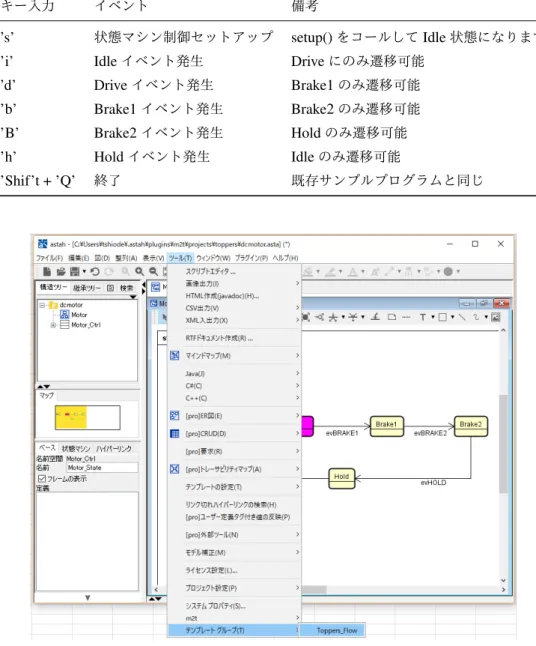Click the Save disk icon in toolbar

[75, 272]
